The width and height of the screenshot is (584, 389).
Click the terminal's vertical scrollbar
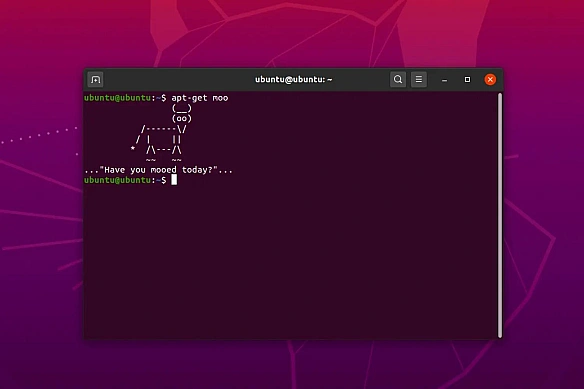point(500,215)
